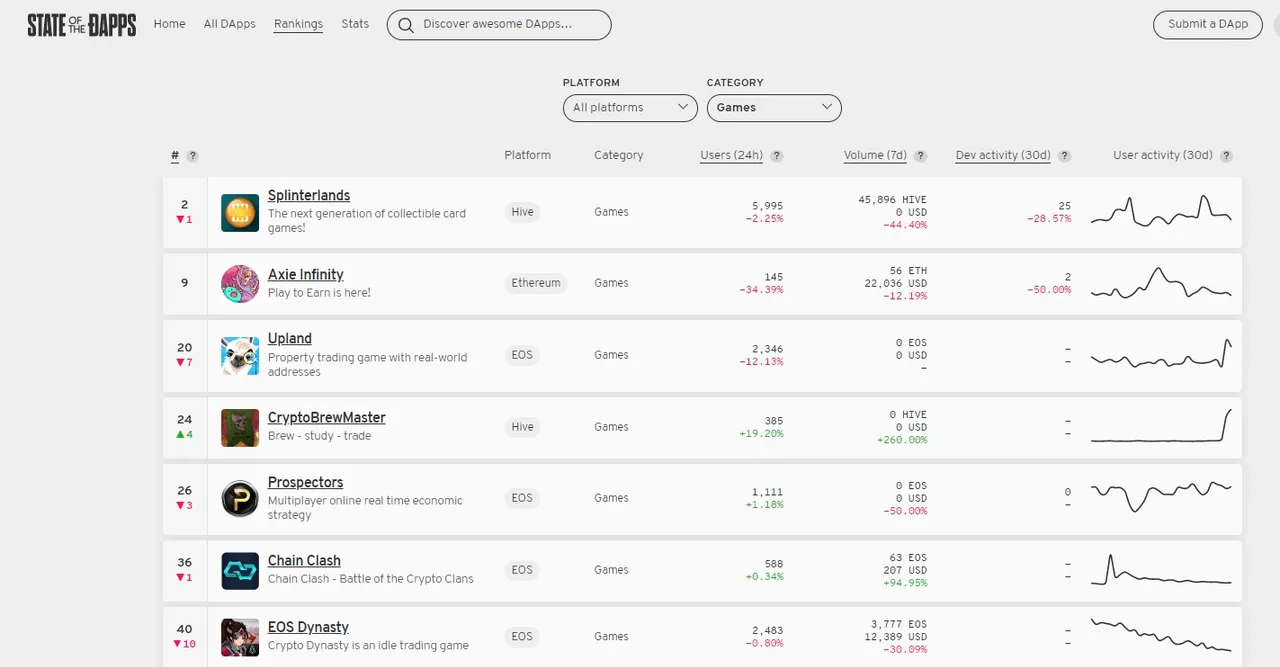Go to Home in the navigation
This screenshot has width=1280, height=667.
click(x=169, y=24)
